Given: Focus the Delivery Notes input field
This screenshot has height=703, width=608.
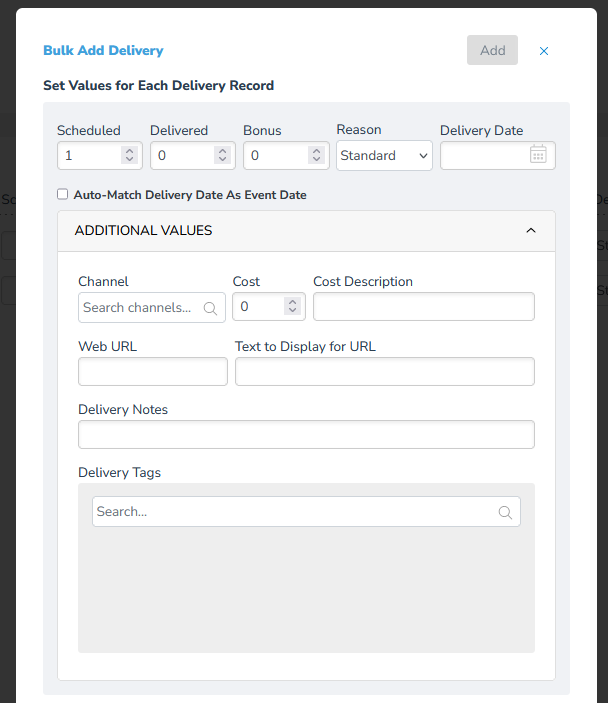Looking at the screenshot, I should [x=306, y=435].
